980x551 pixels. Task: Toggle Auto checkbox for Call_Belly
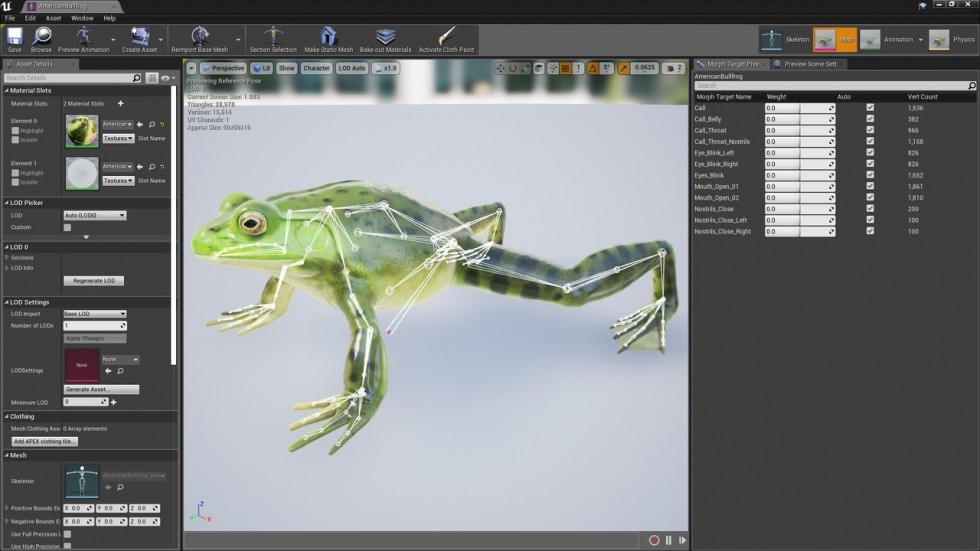tap(870, 119)
